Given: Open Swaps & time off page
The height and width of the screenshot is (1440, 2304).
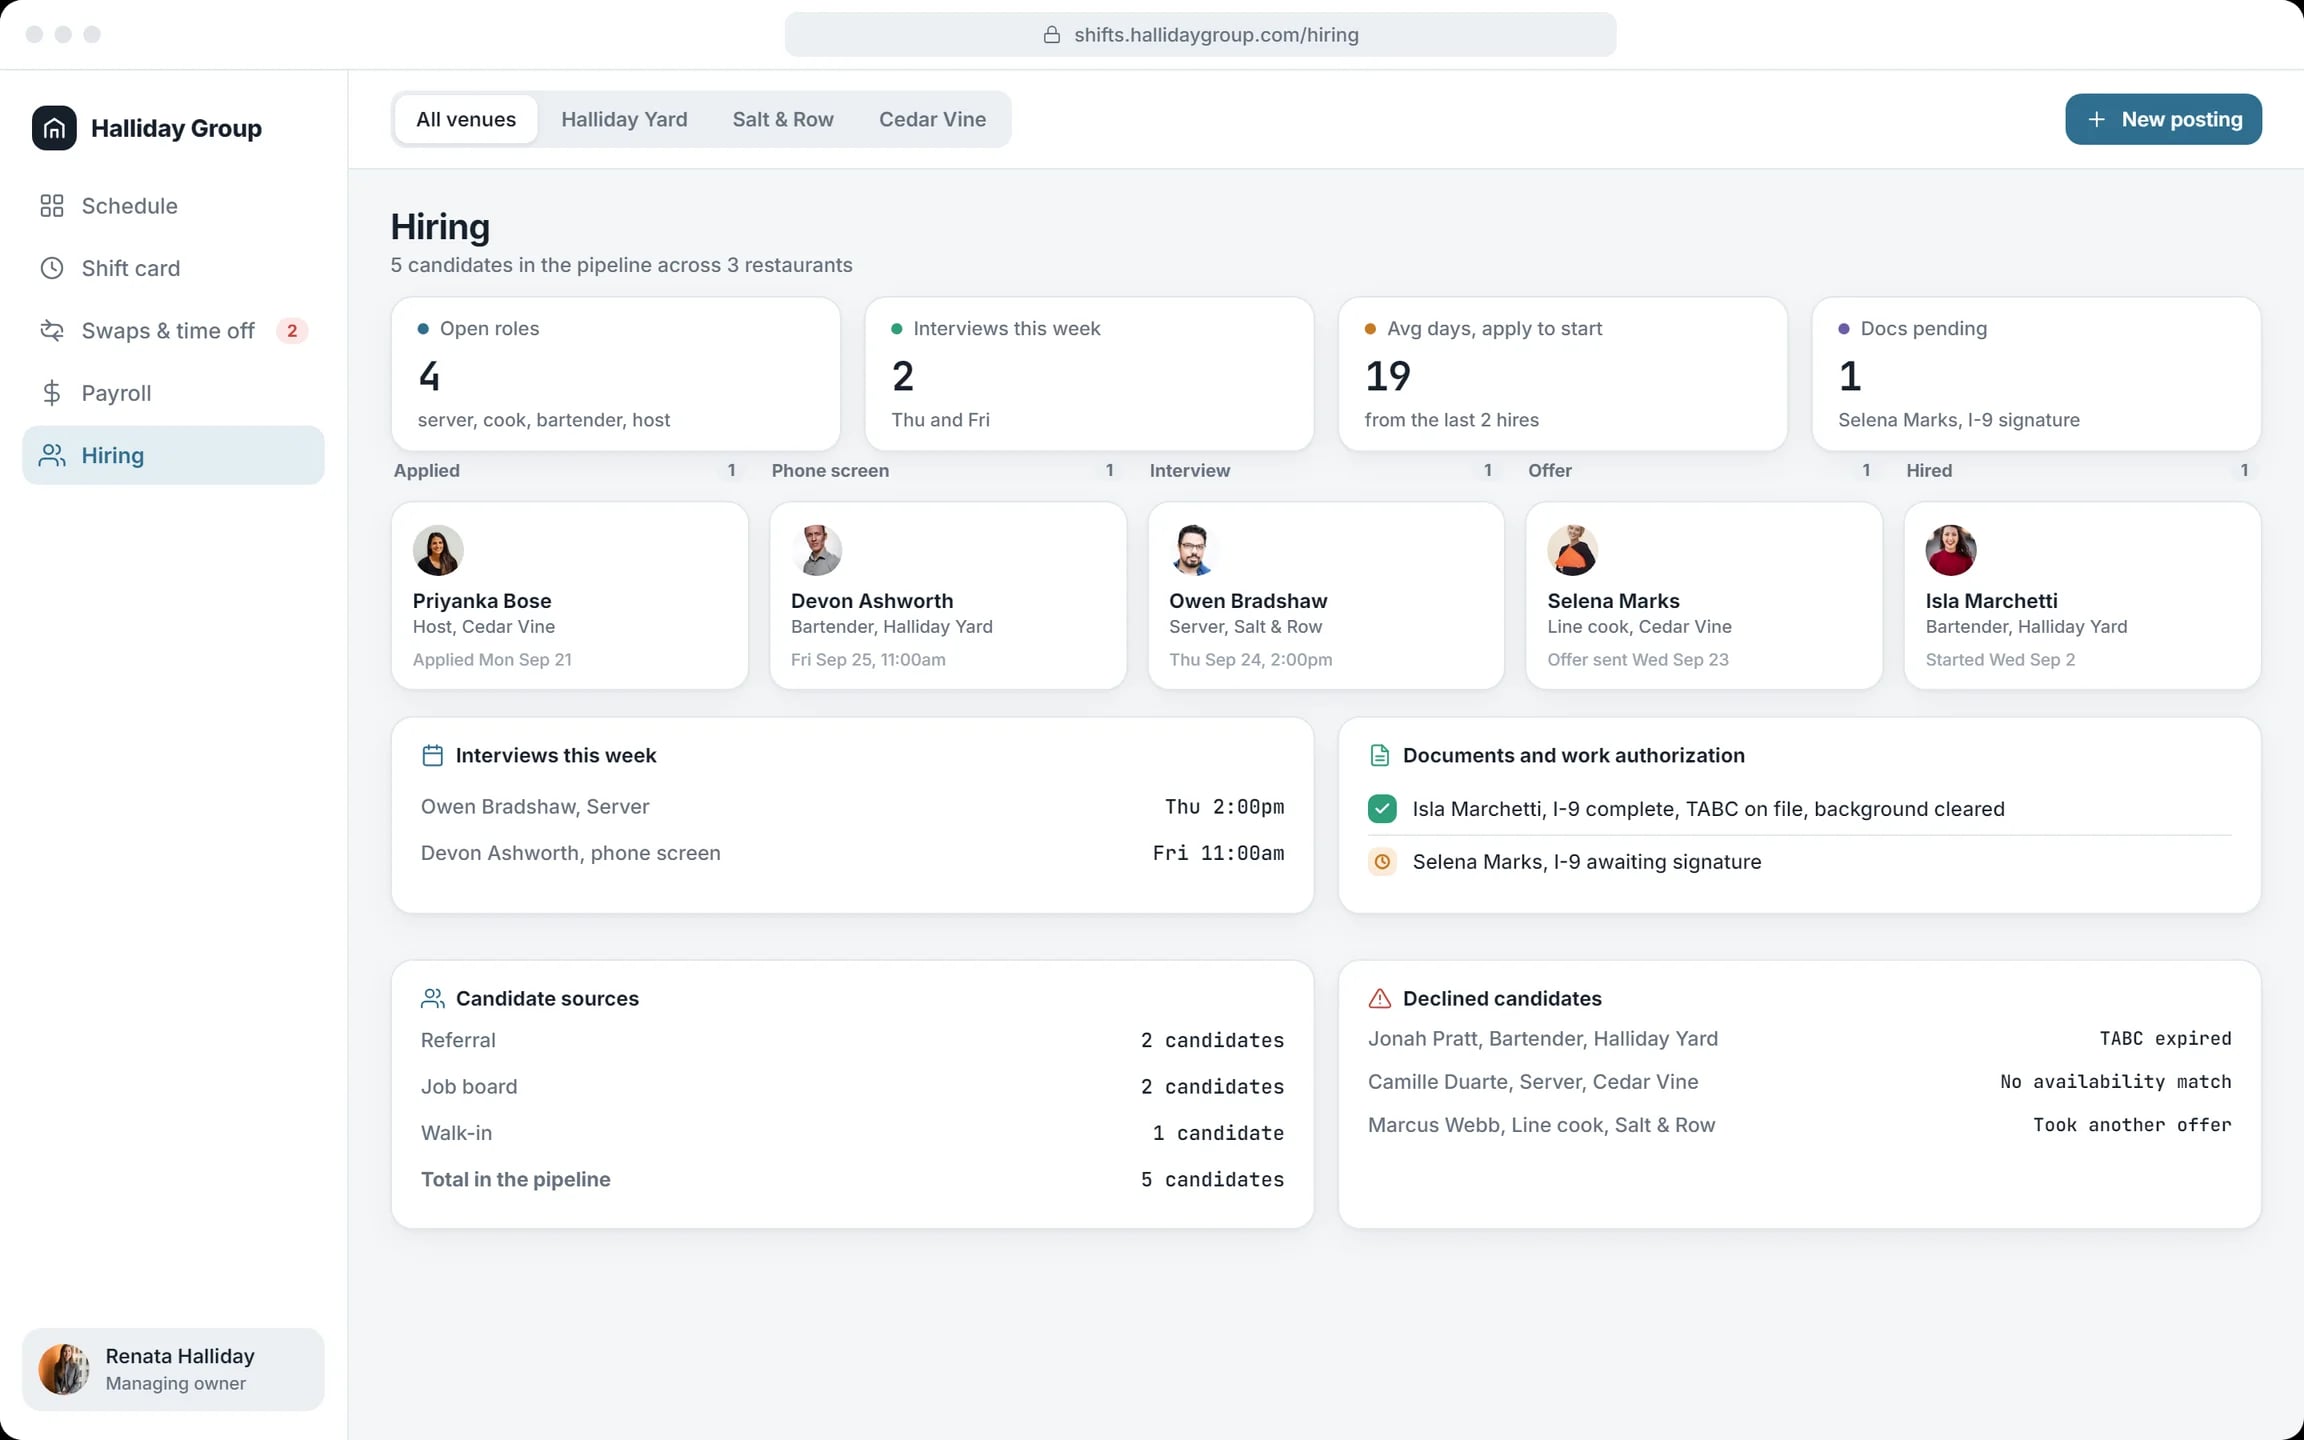Looking at the screenshot, I should coord(173,331).
